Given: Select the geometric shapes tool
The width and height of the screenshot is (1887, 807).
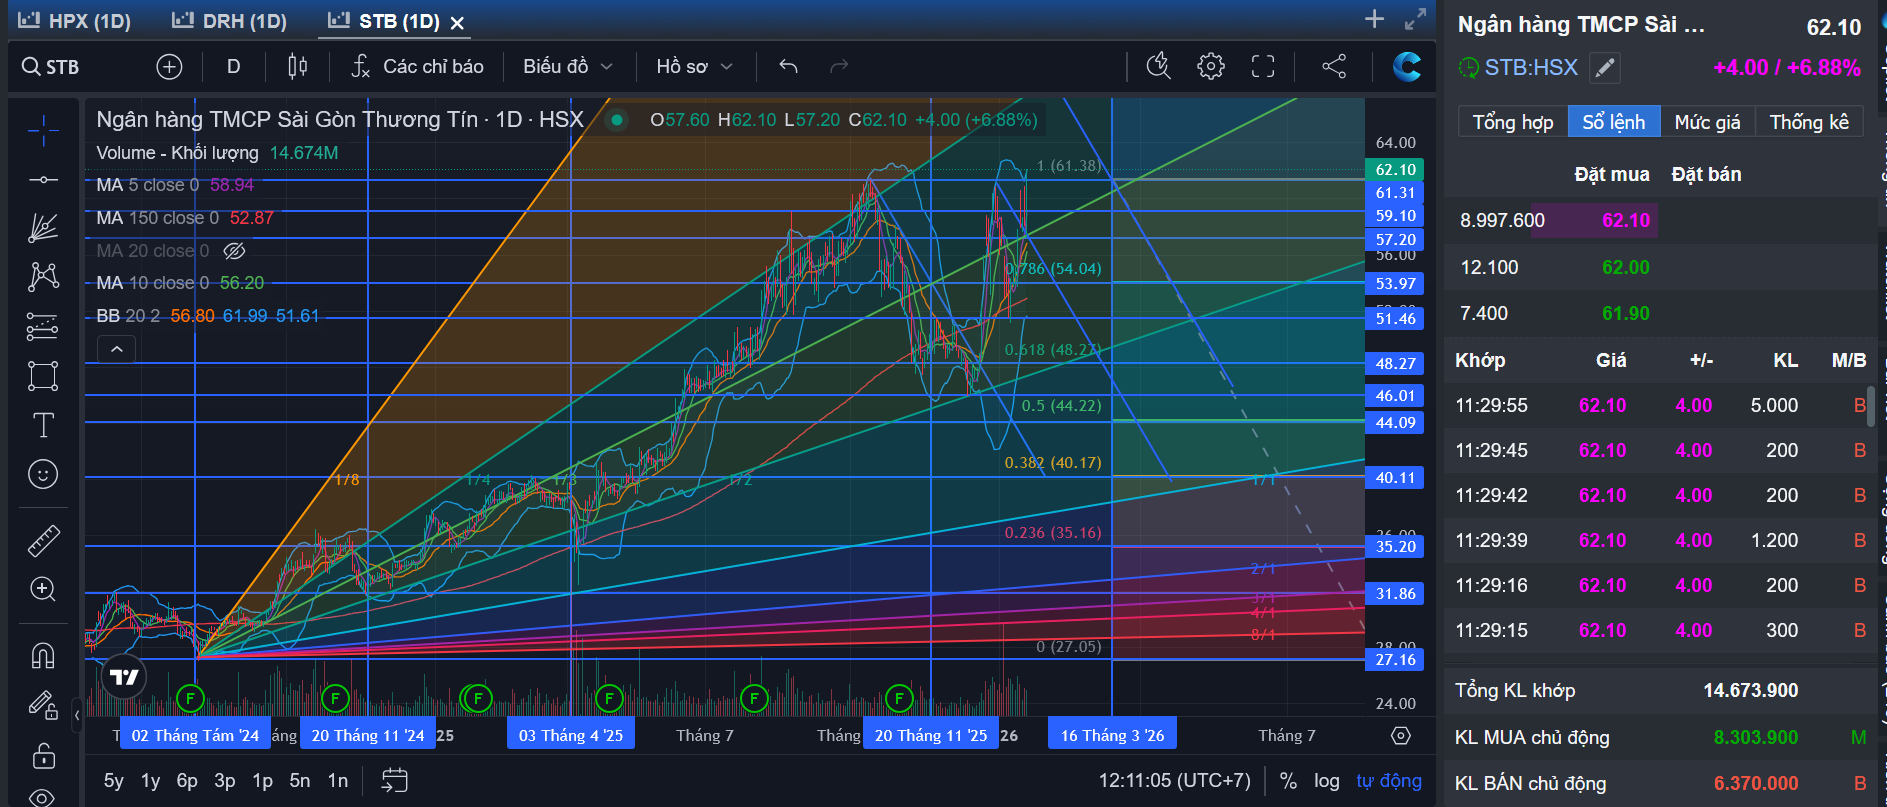Looking at the screenshot, I should 43,376.
